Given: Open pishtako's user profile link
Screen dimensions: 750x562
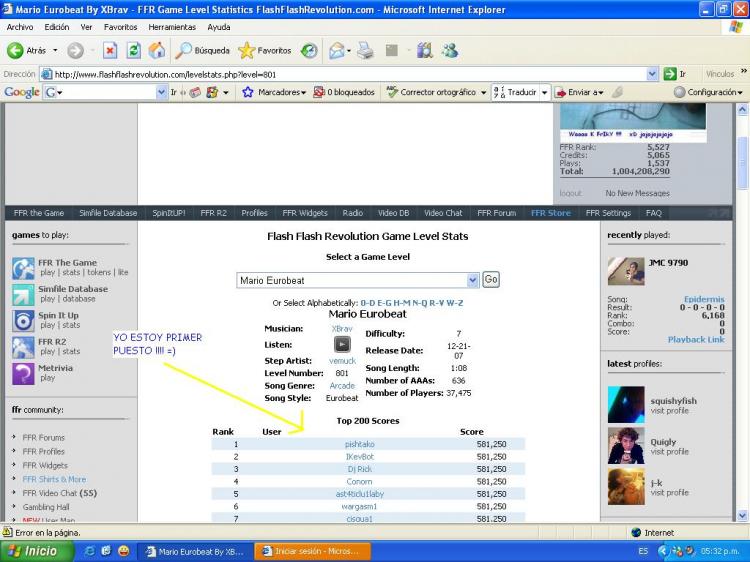Looking at the screenshot, I should point(359,444).
